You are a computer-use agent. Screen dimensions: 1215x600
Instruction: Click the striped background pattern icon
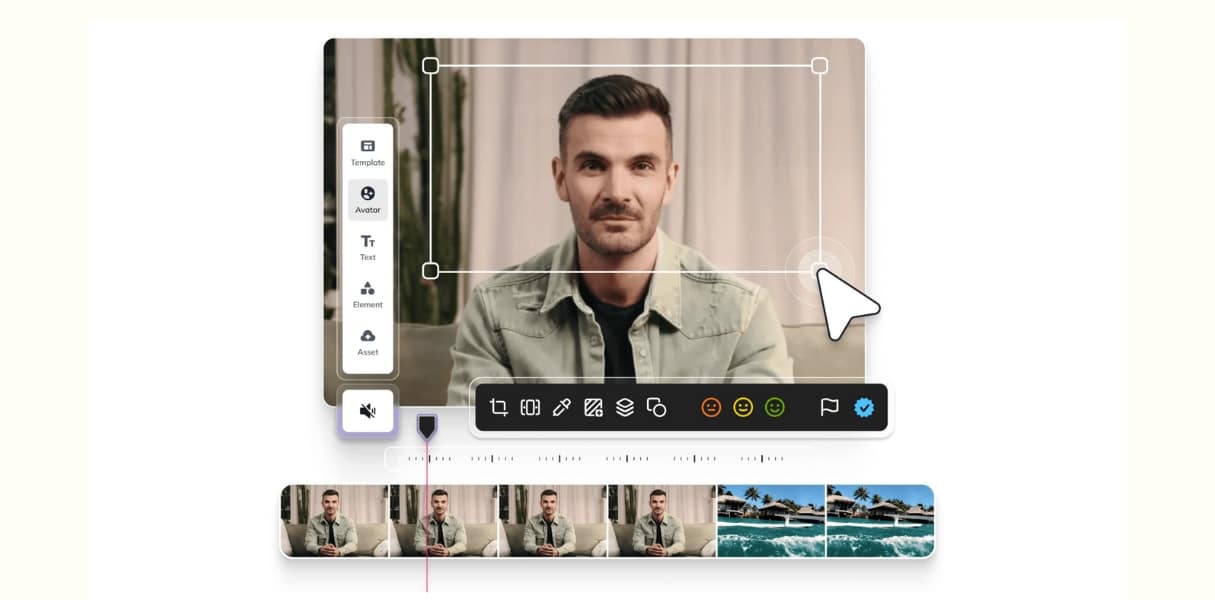pos(593,407)
